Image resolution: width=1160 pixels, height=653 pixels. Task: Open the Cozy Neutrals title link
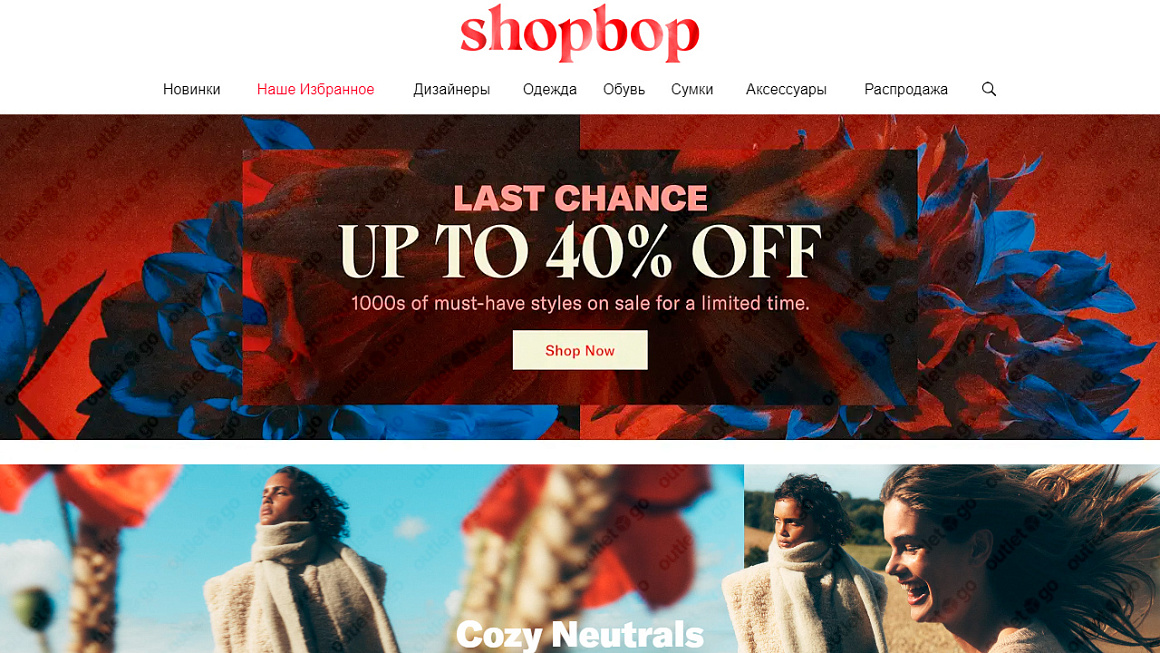580,635
